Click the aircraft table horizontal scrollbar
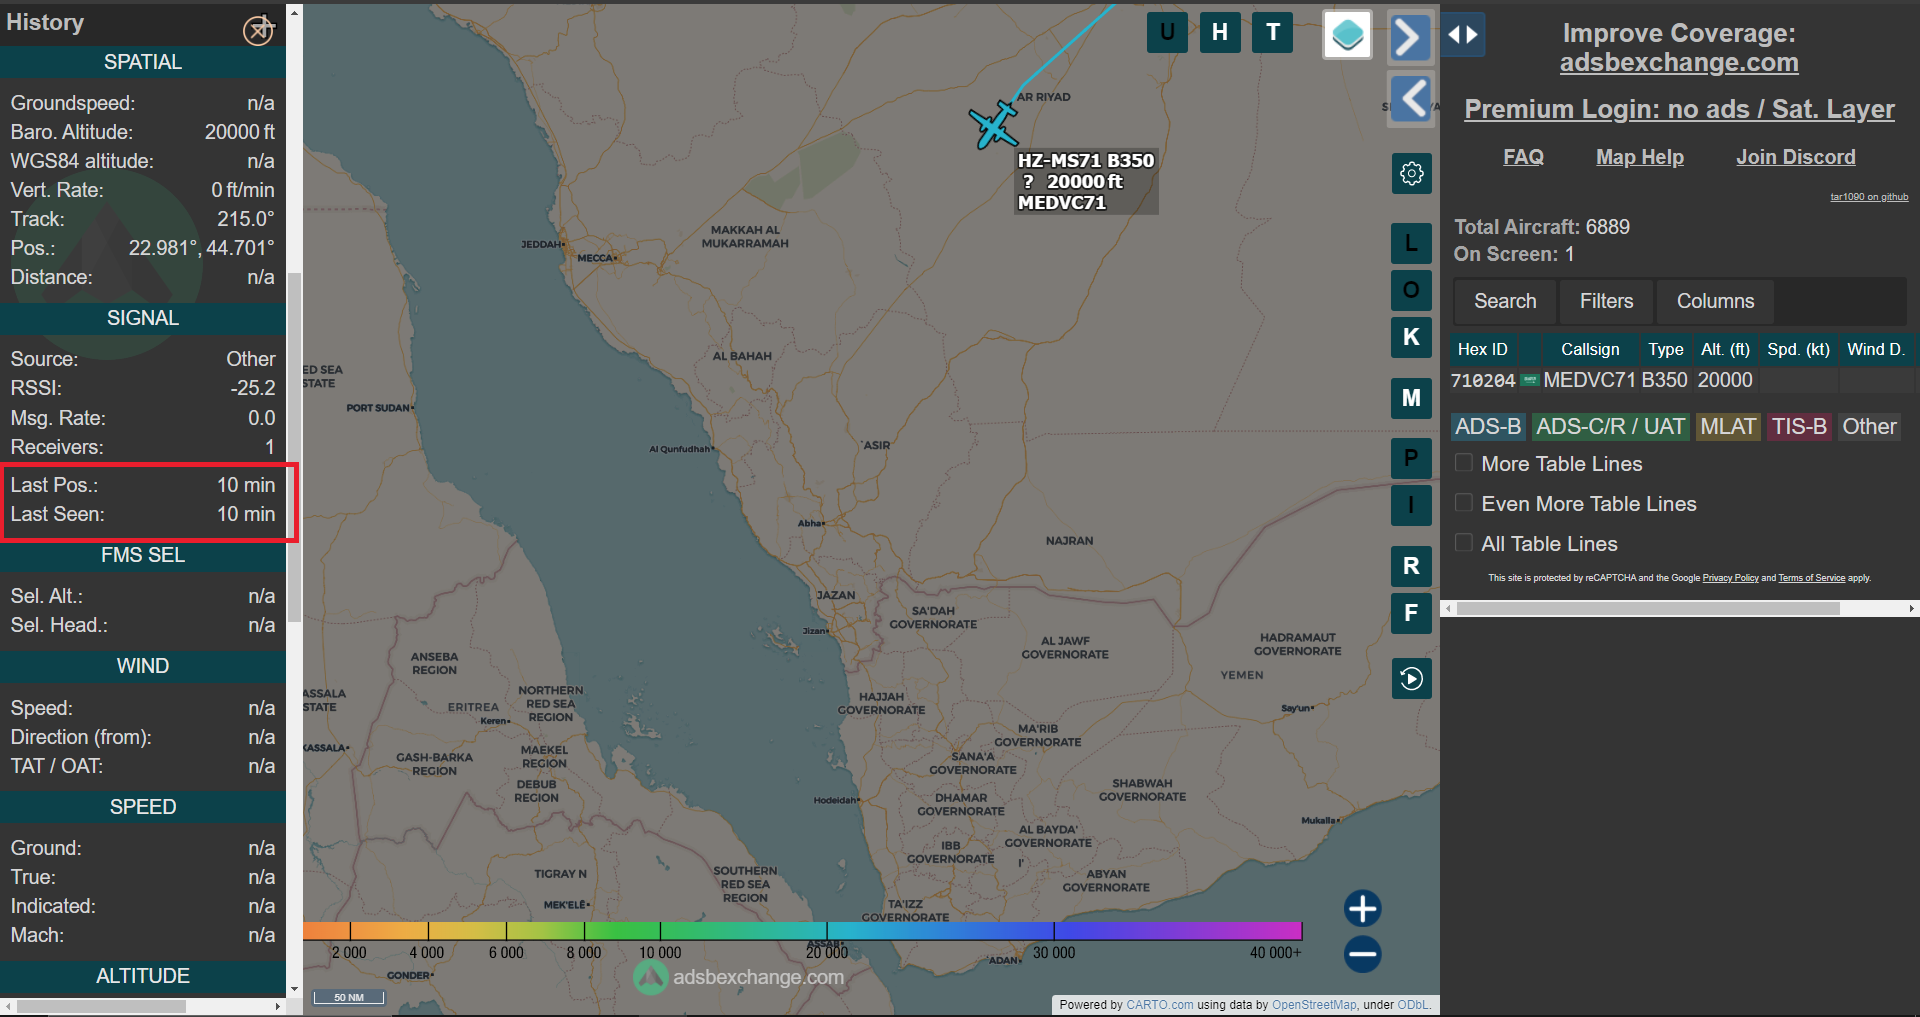The width and height of the screenshot is (1920, 1017). click(1648, 608)
